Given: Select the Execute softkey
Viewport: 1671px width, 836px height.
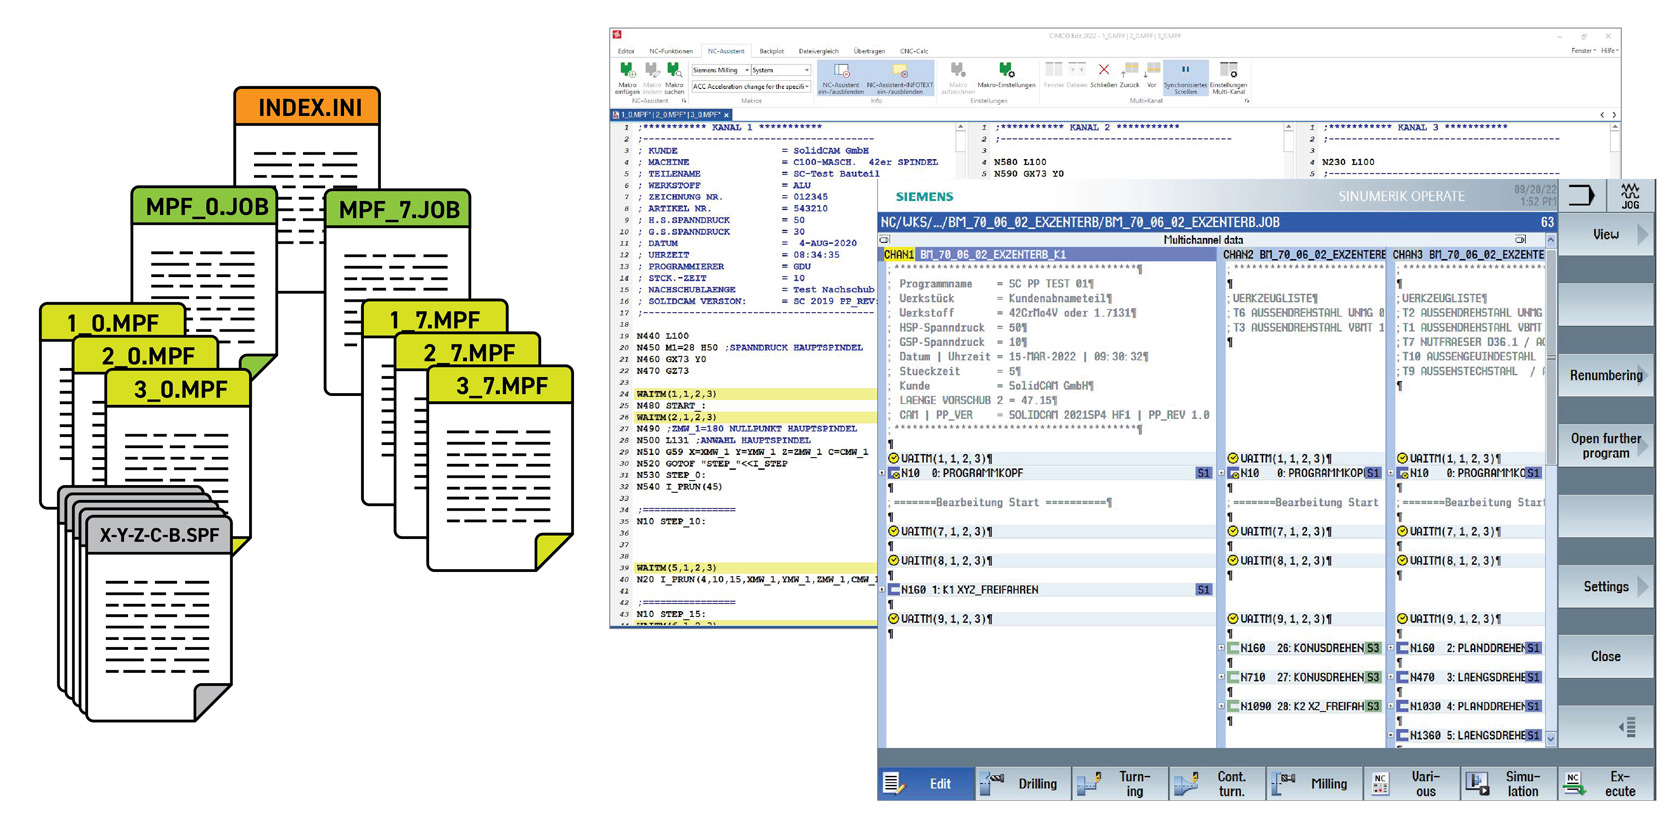Looking at the screenshot, I should (1605, 784).
